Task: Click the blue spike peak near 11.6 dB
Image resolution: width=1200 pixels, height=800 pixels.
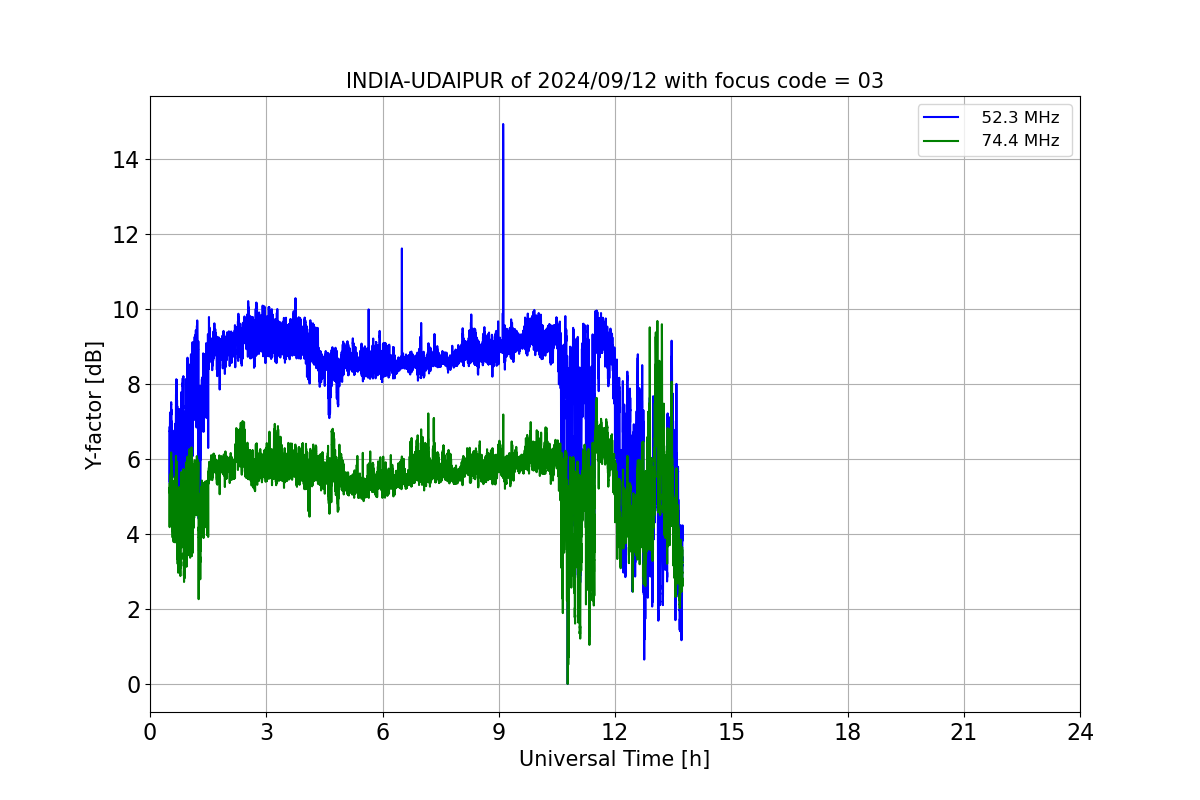Action: click(402, 249)
